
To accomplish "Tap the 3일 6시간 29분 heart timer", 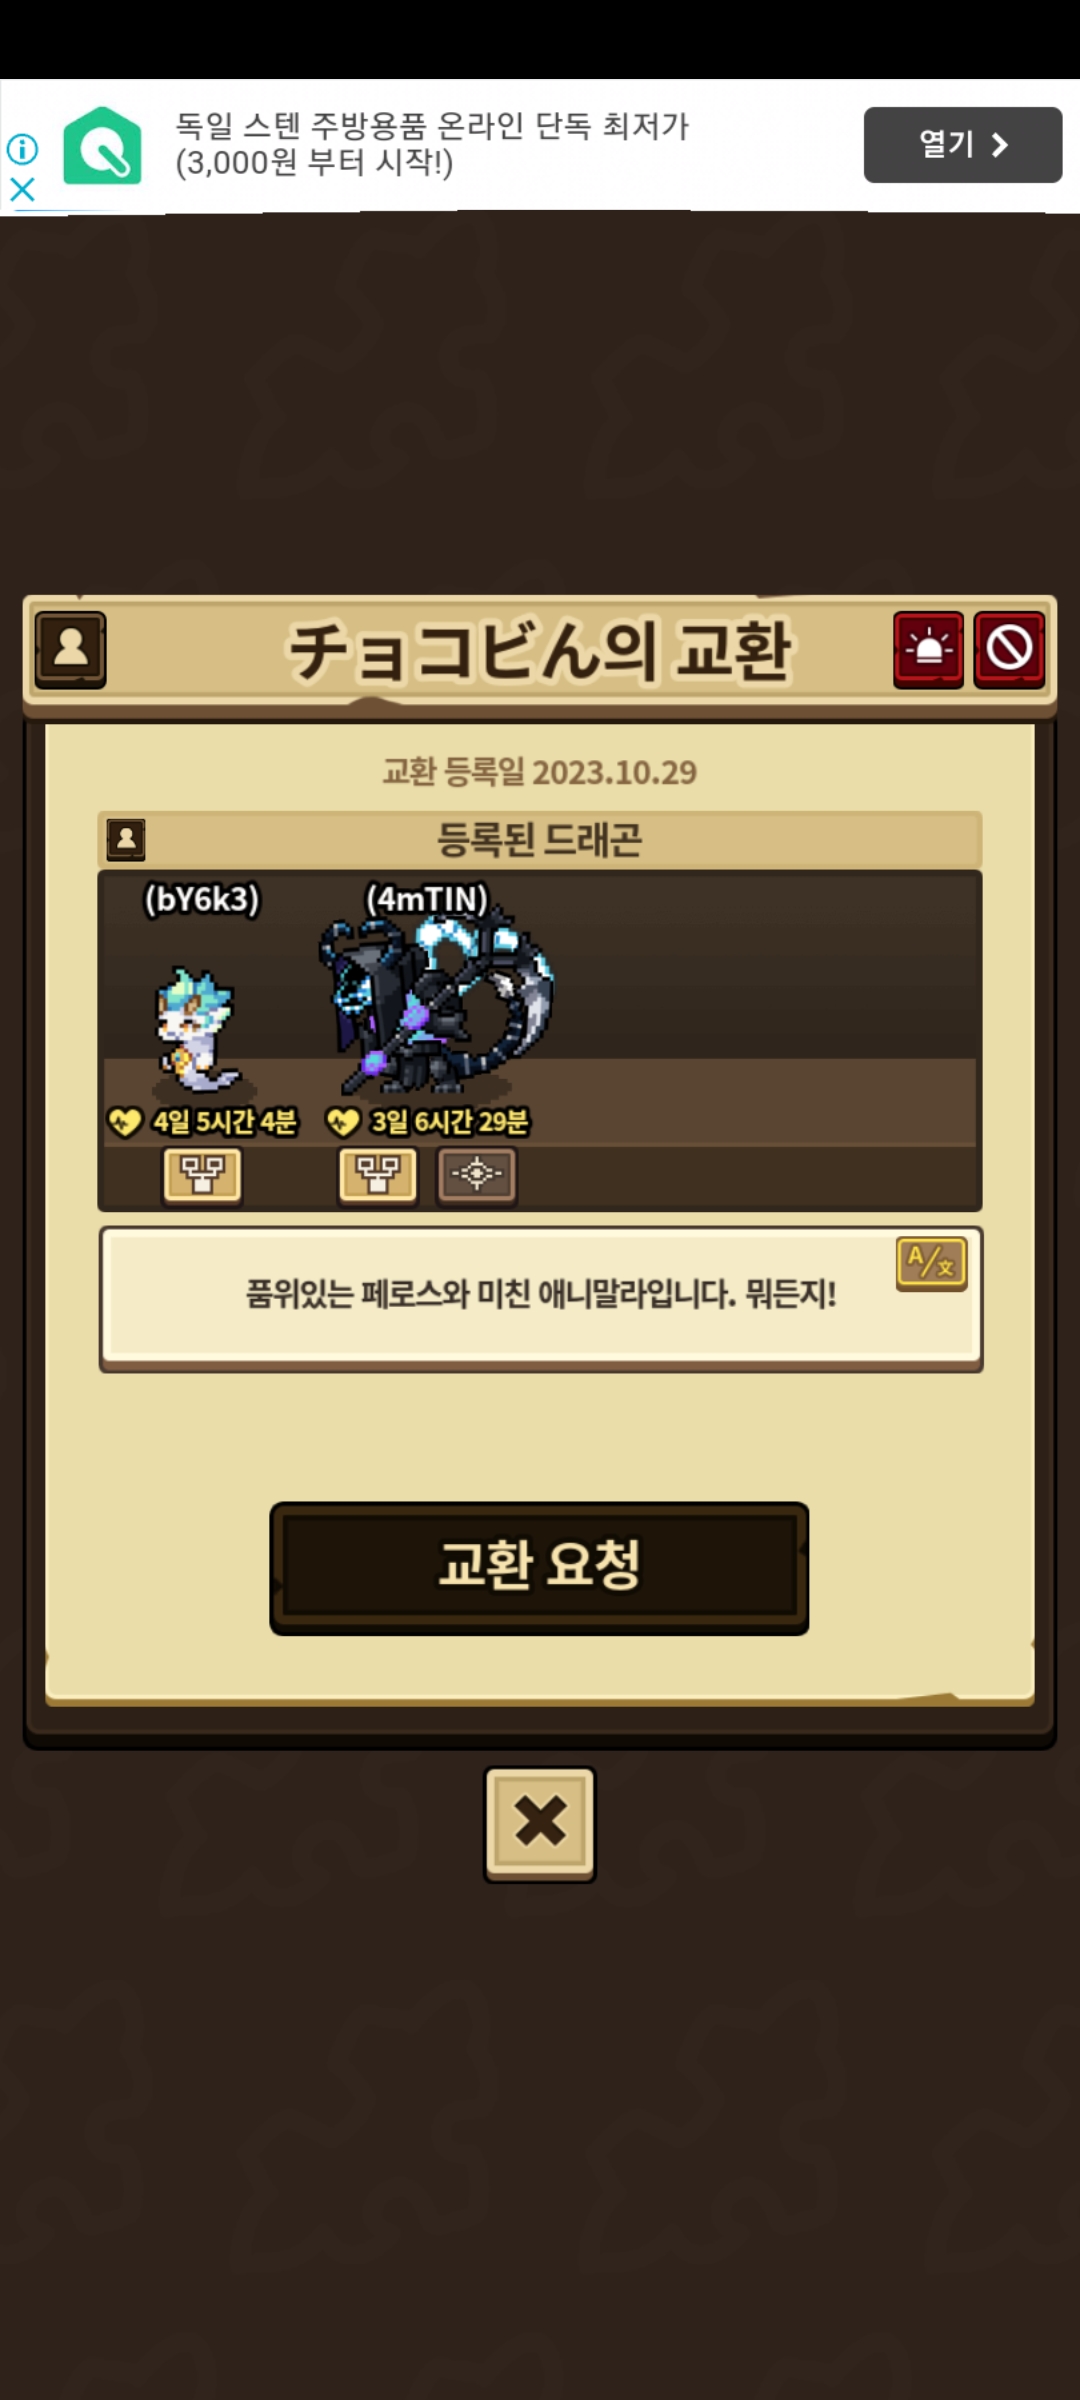I will pyautogui.click(x=428, y=1122).
